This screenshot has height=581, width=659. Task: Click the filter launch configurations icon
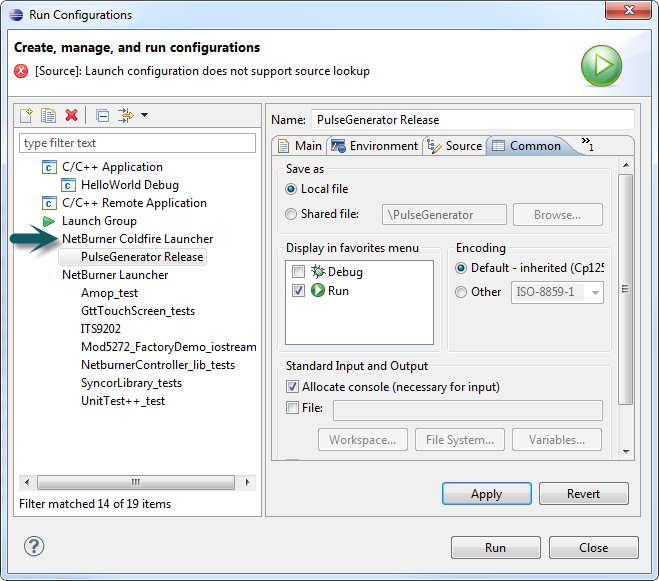[126, 116]
